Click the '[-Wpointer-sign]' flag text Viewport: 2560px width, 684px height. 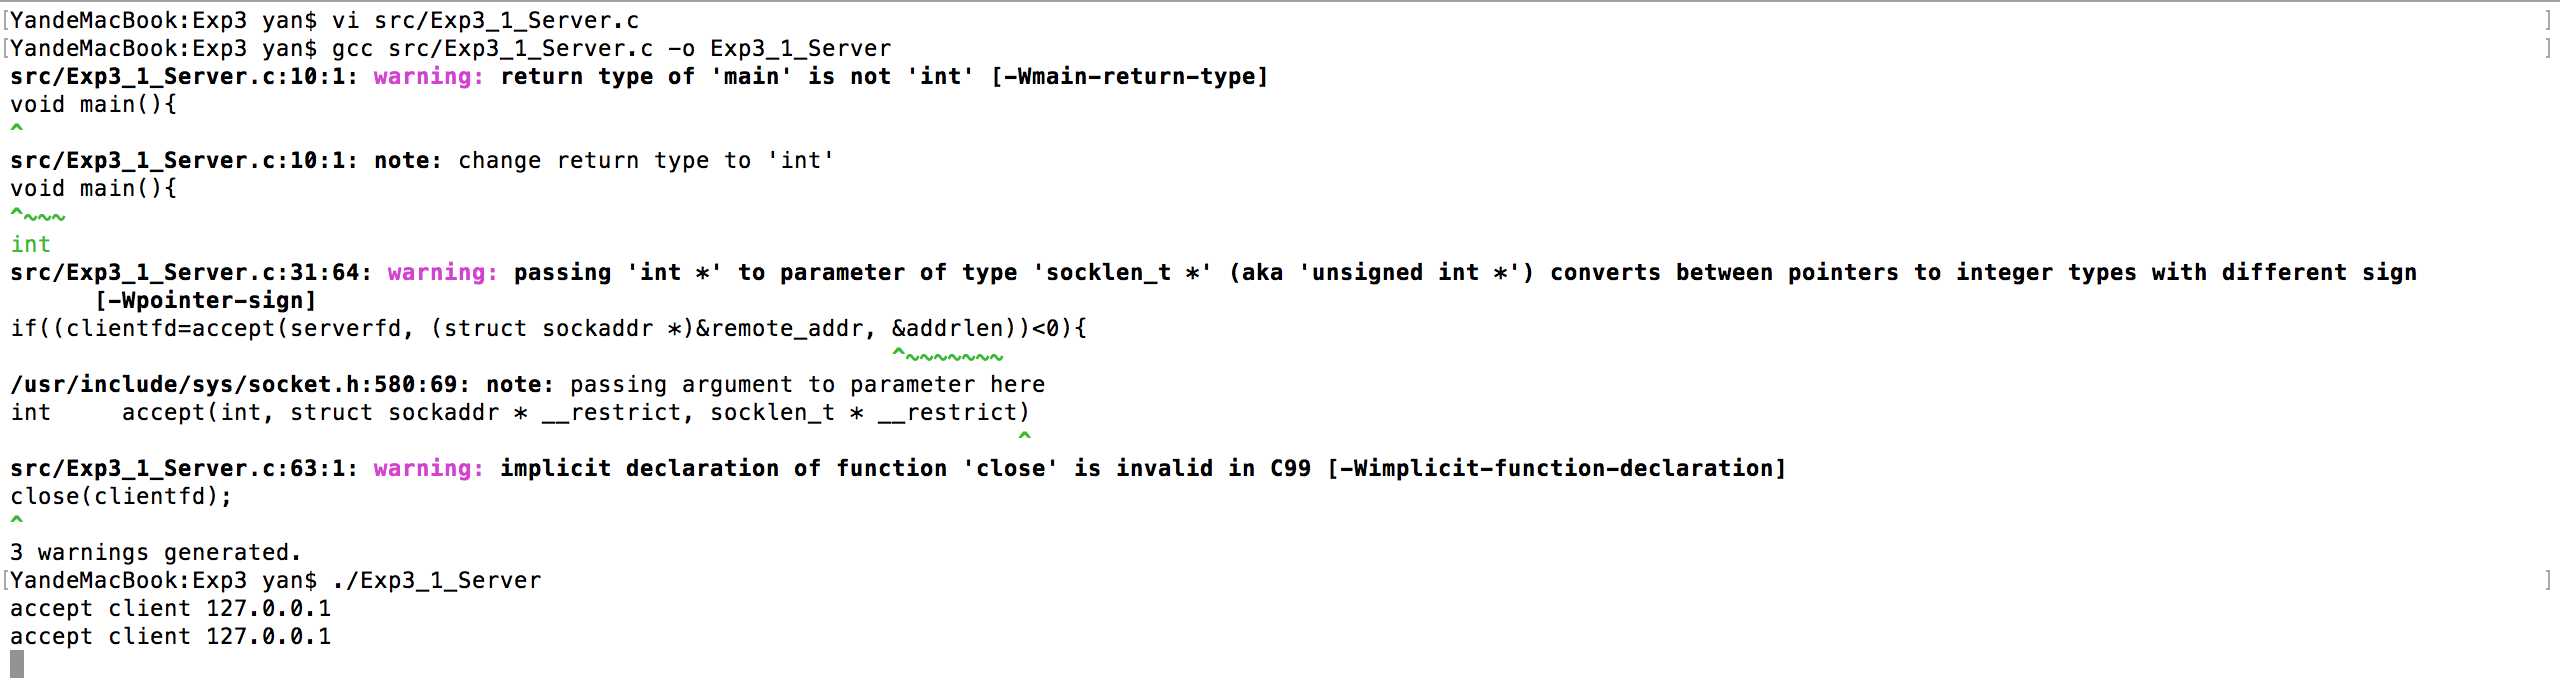(x=205, y=300)
